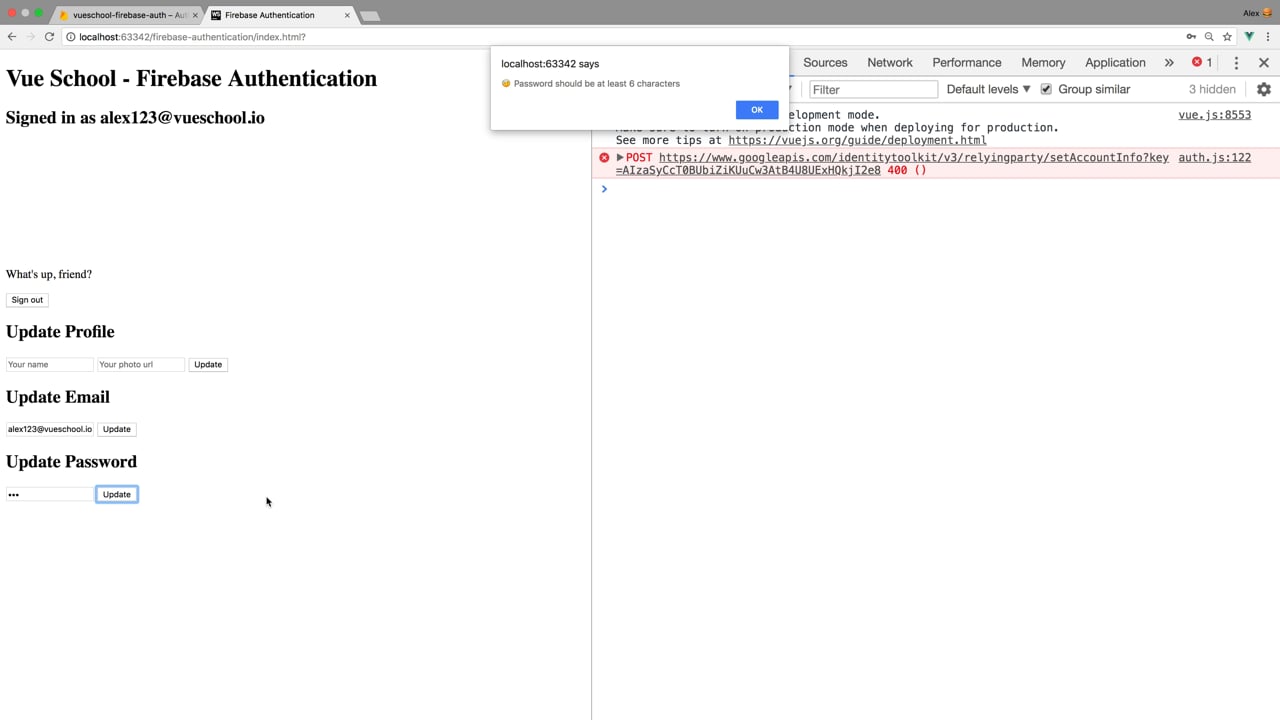
Task: Switch to the Application tab
Action: pos(1115,62)
